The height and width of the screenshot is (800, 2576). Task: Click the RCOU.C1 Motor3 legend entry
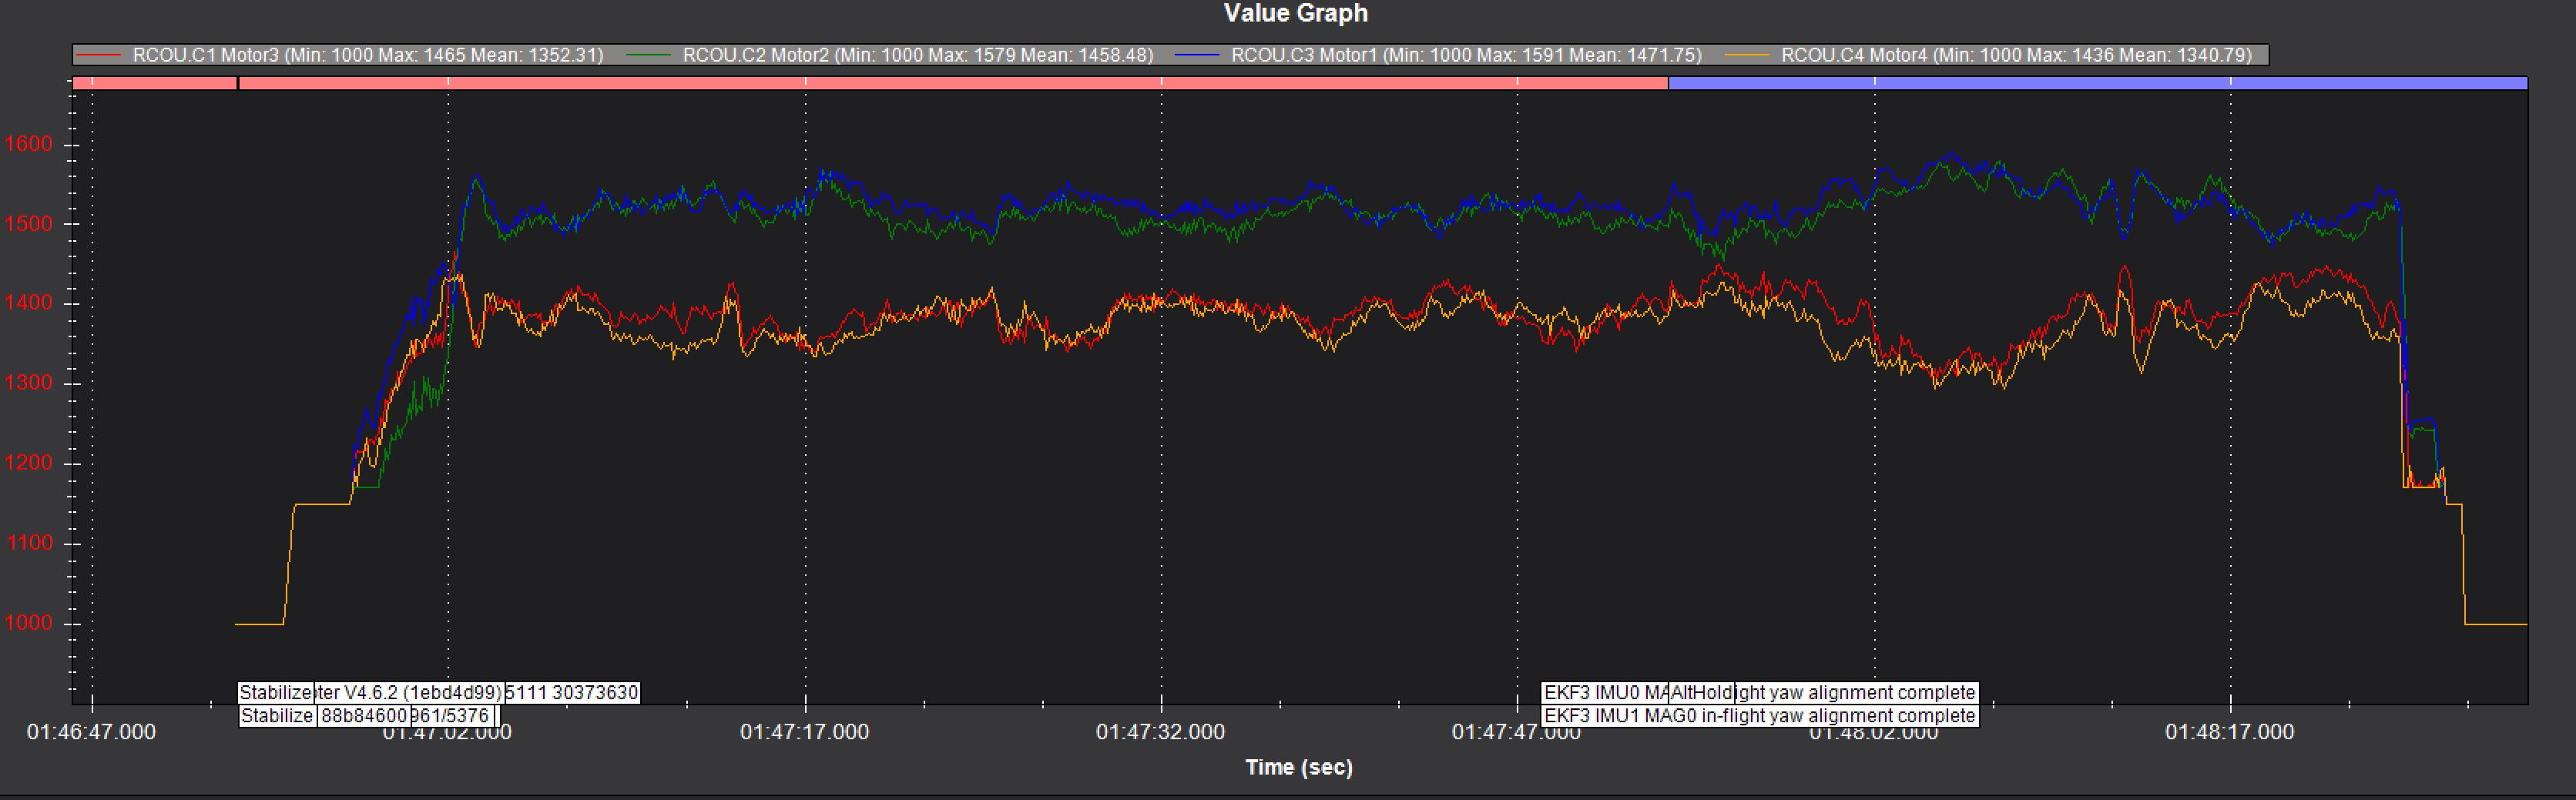(x=368, y=55)
